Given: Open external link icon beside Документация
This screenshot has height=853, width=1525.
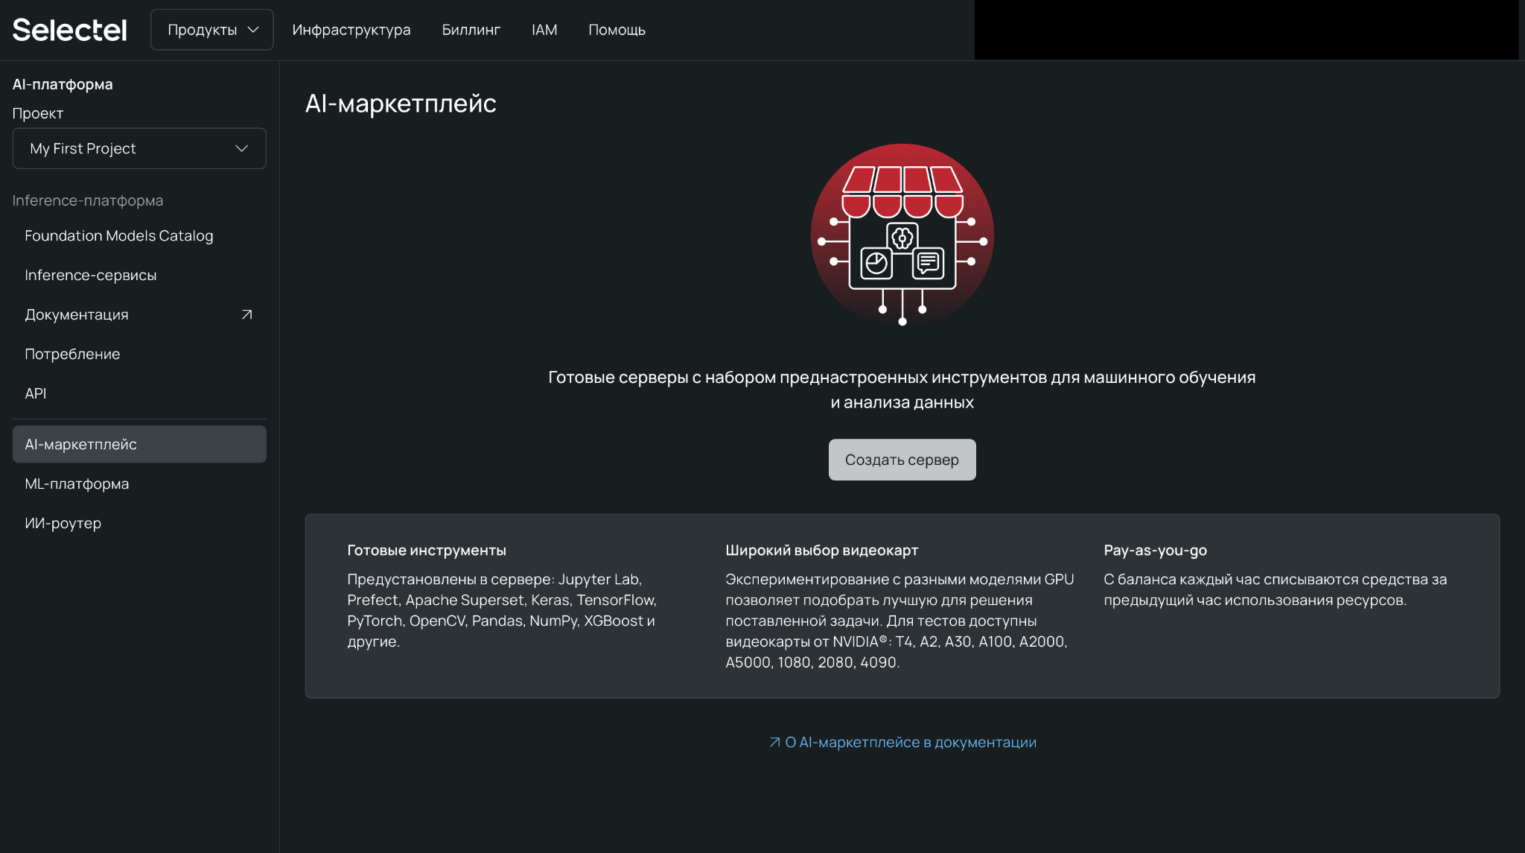Looking at the screenshot, I should tap(247, 314).
